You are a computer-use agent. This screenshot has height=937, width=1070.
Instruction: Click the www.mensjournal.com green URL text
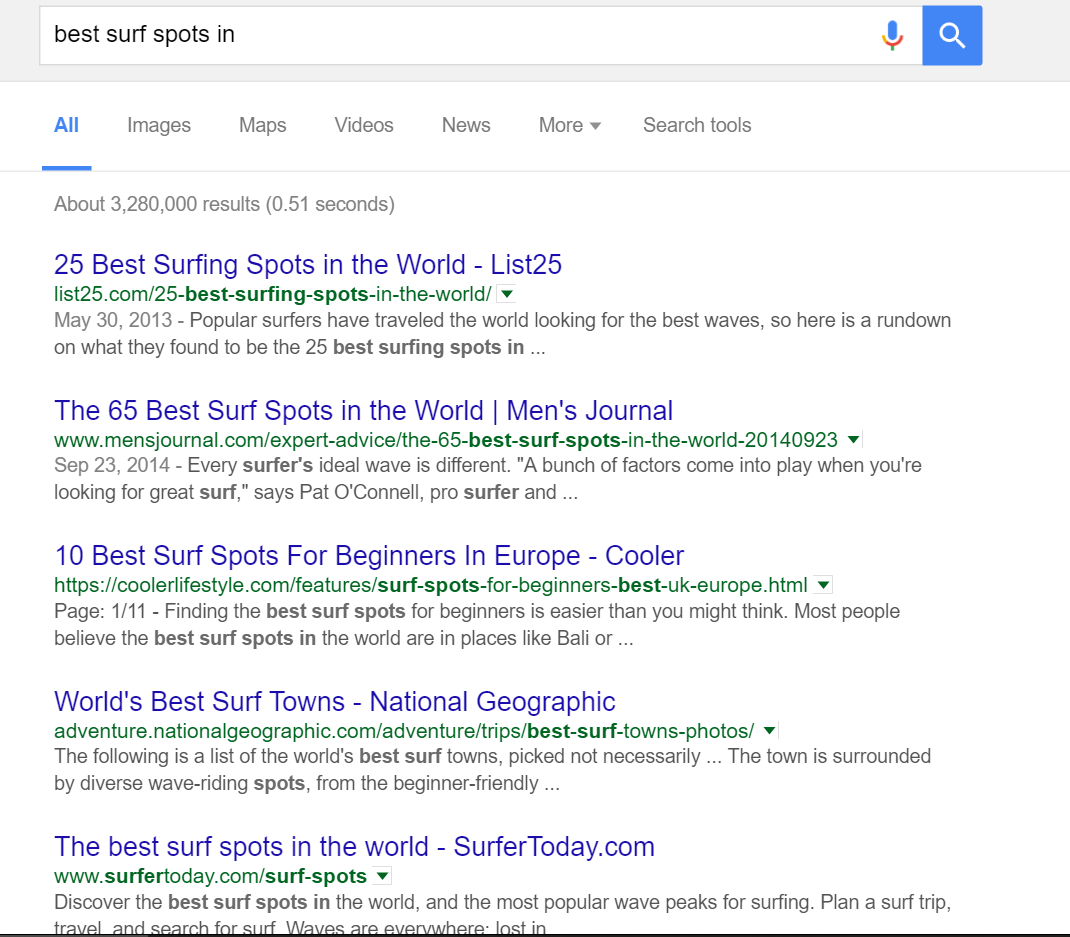(x=446, y=440)
